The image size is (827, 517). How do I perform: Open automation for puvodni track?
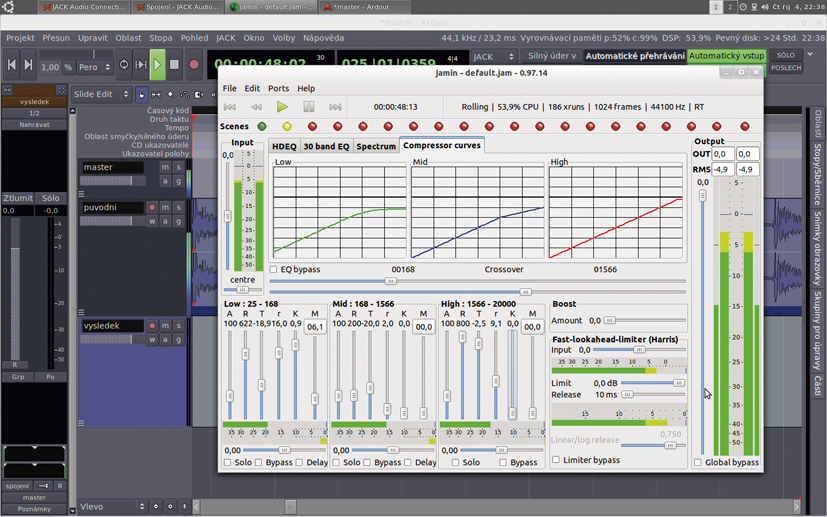[165, 221]
